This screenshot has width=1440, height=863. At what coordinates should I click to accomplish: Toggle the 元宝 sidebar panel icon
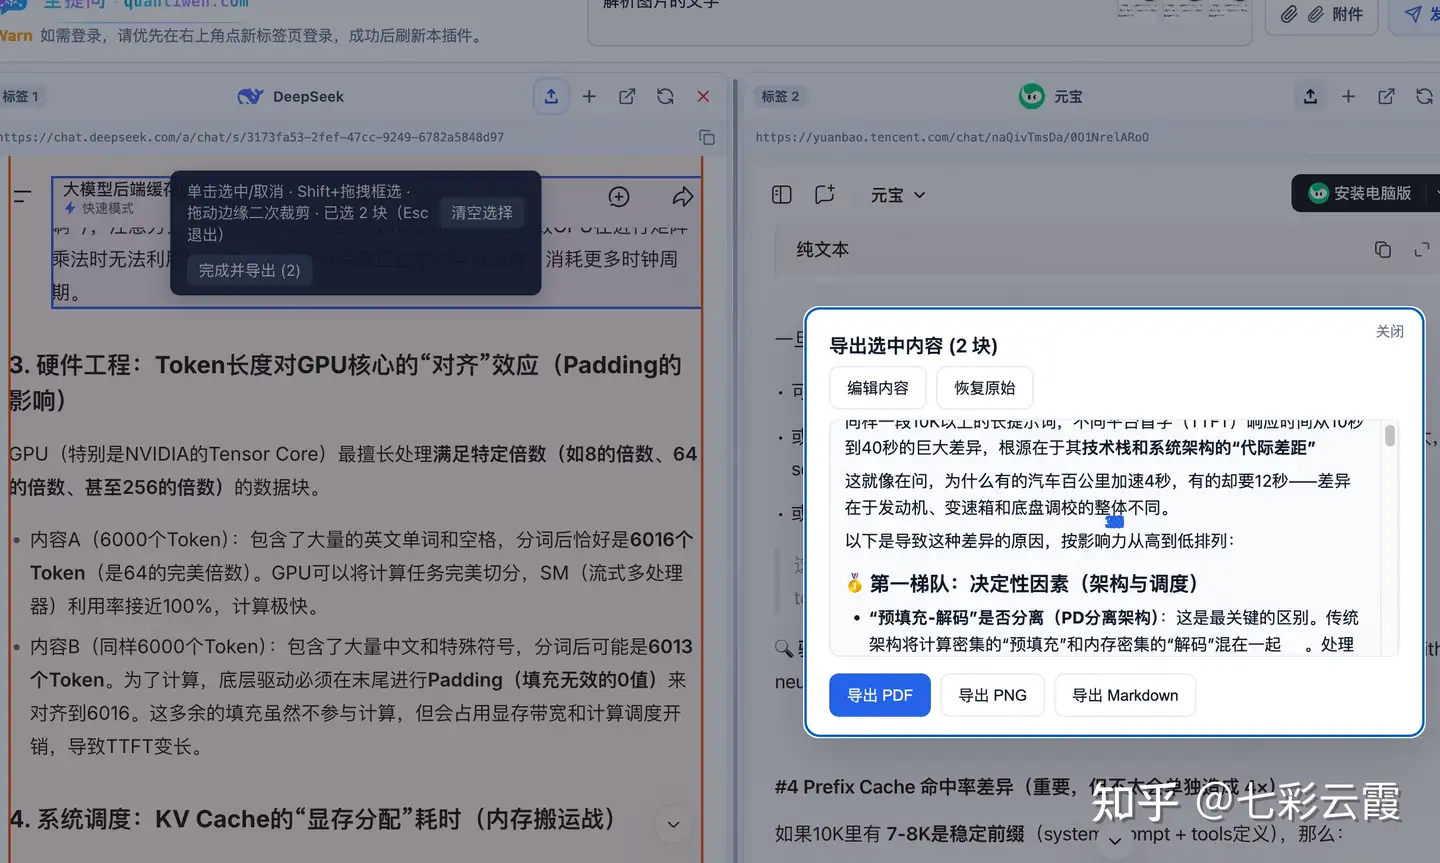click(782, 195)
